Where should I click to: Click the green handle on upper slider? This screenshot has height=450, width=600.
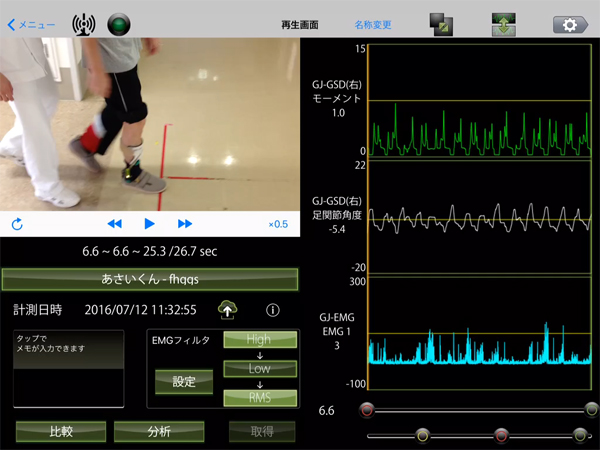(x=591, y=410)
